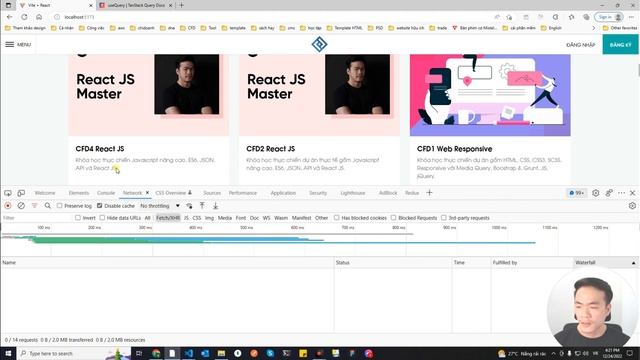Image resolution: width=640 pixels, height=360 pixels.
Task: Open a new browser tab
Action: (182, 5)
